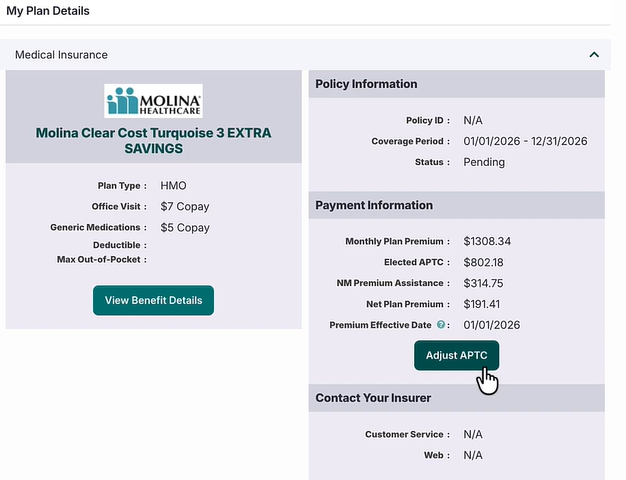Click the $5 Copay Generic Medications value

184,228
